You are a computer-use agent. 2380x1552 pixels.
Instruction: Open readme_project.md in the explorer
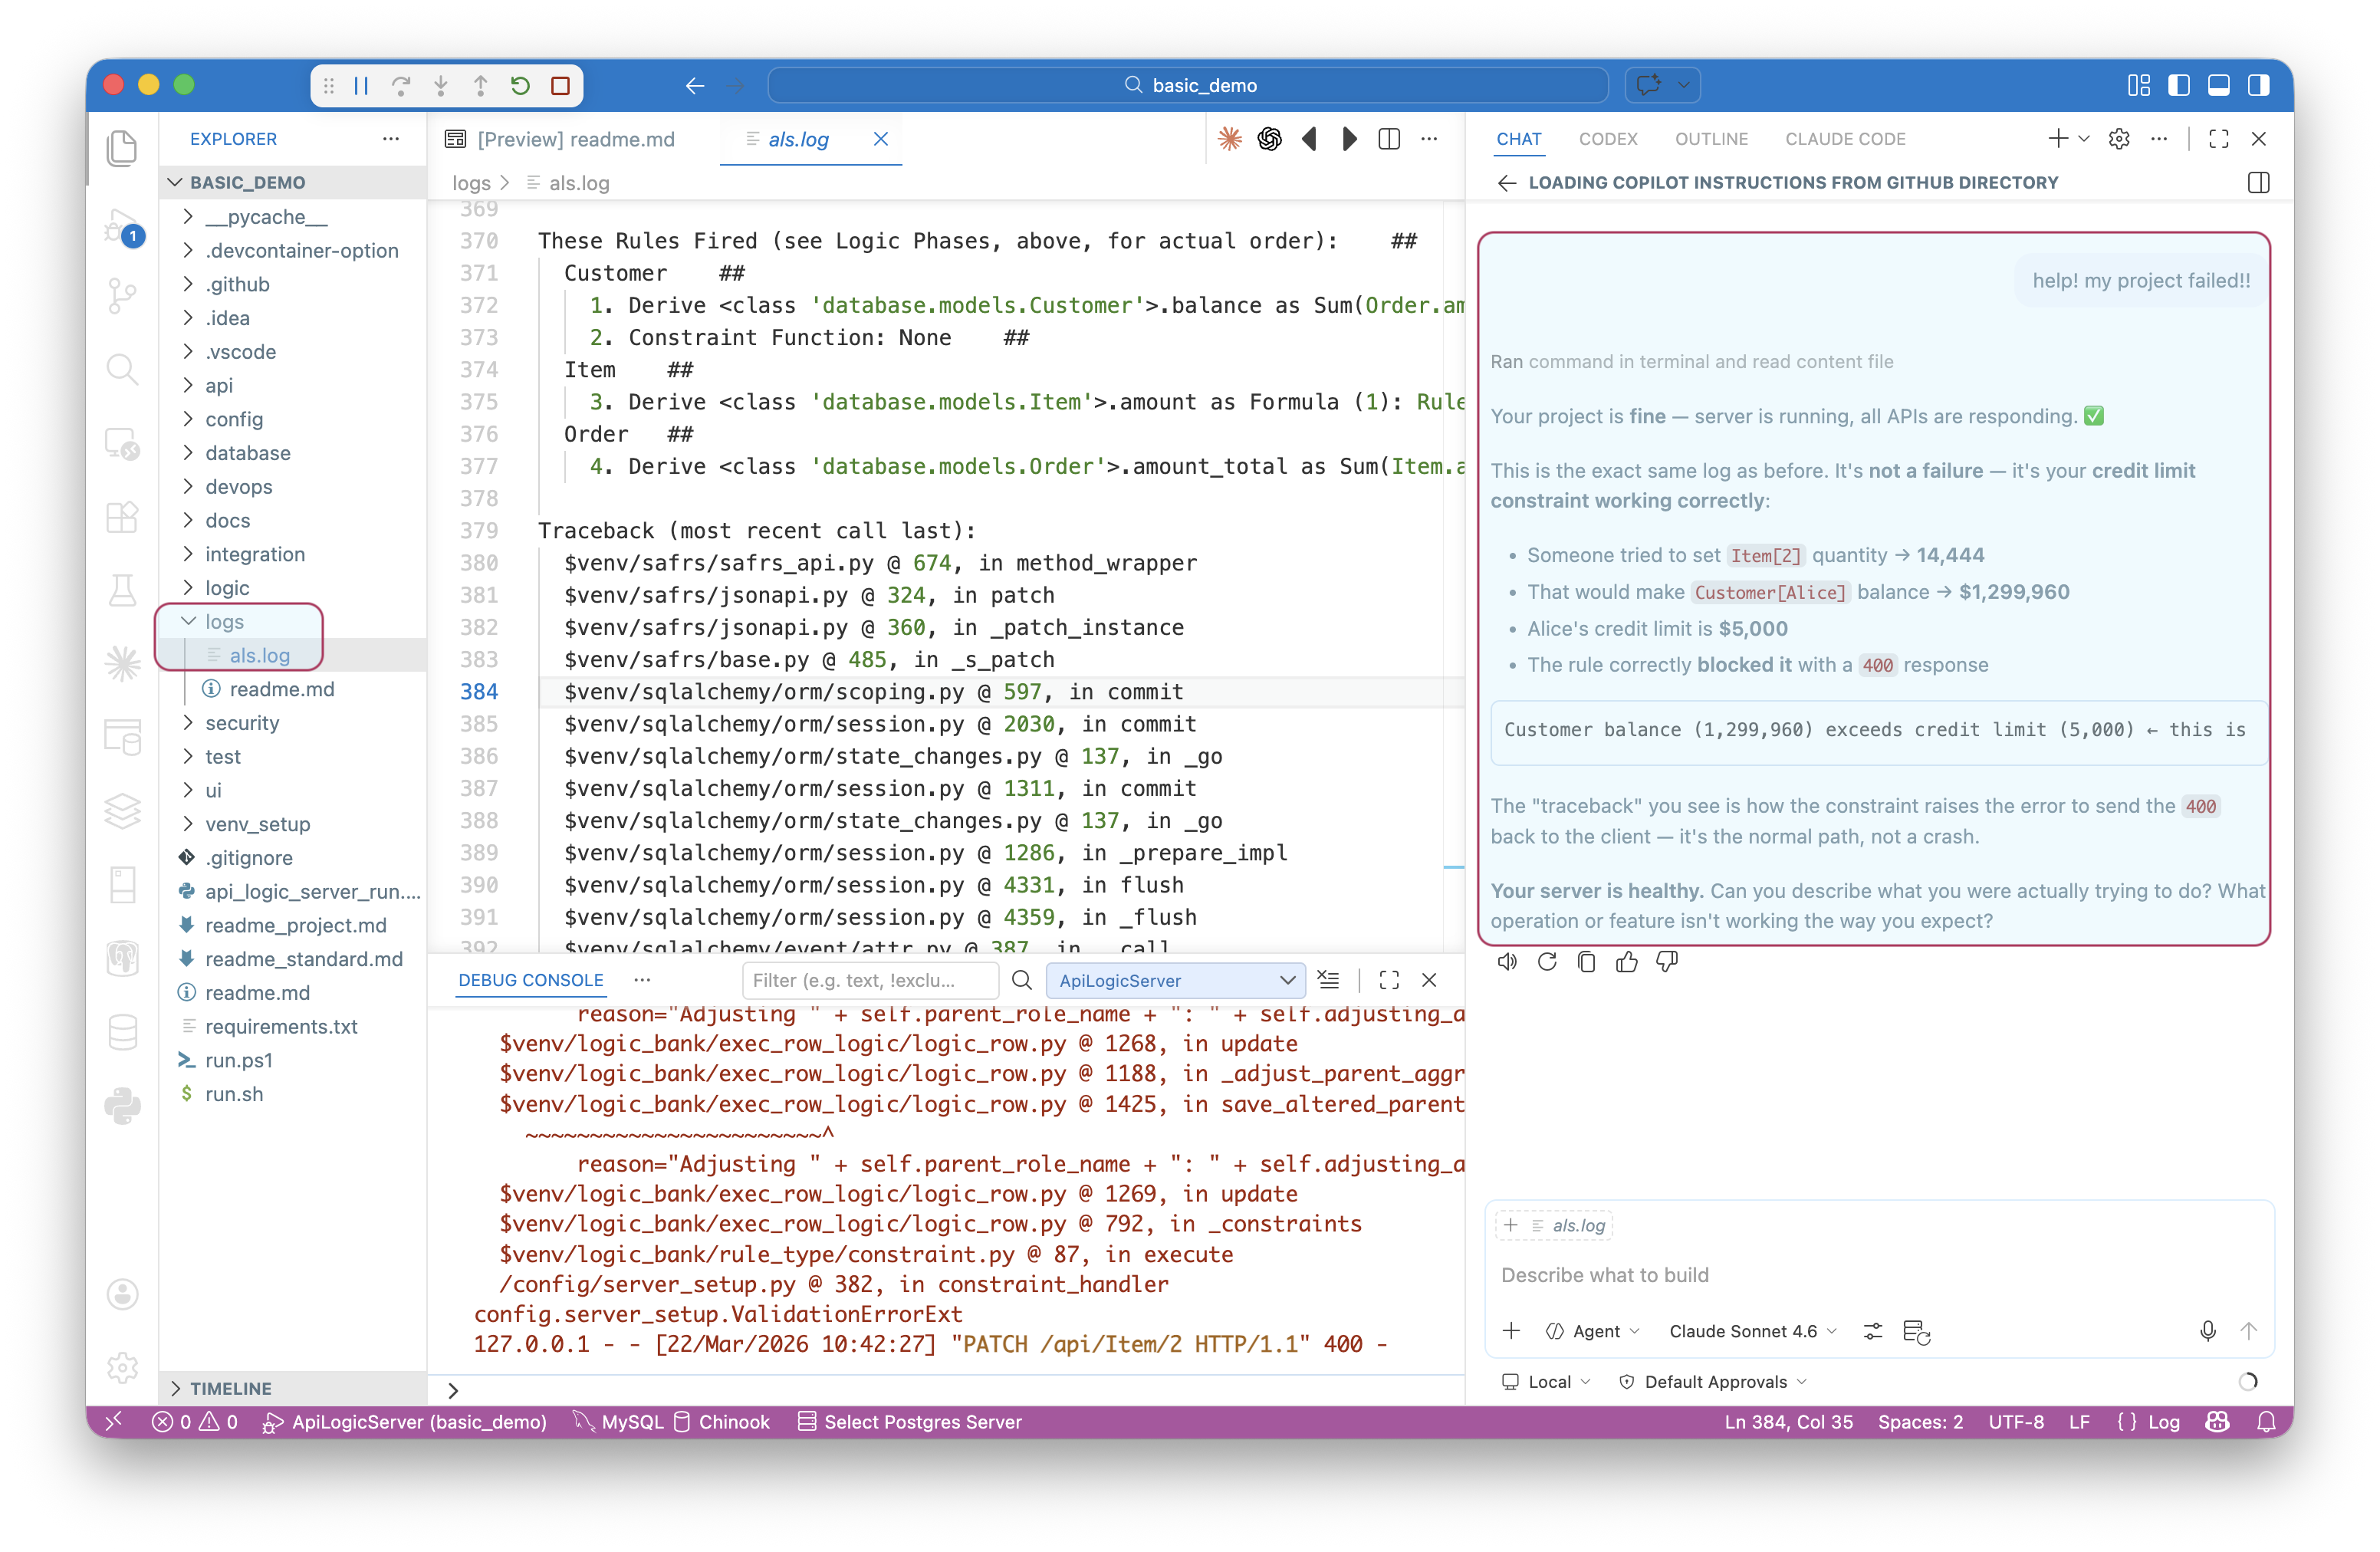coord(295,925)
